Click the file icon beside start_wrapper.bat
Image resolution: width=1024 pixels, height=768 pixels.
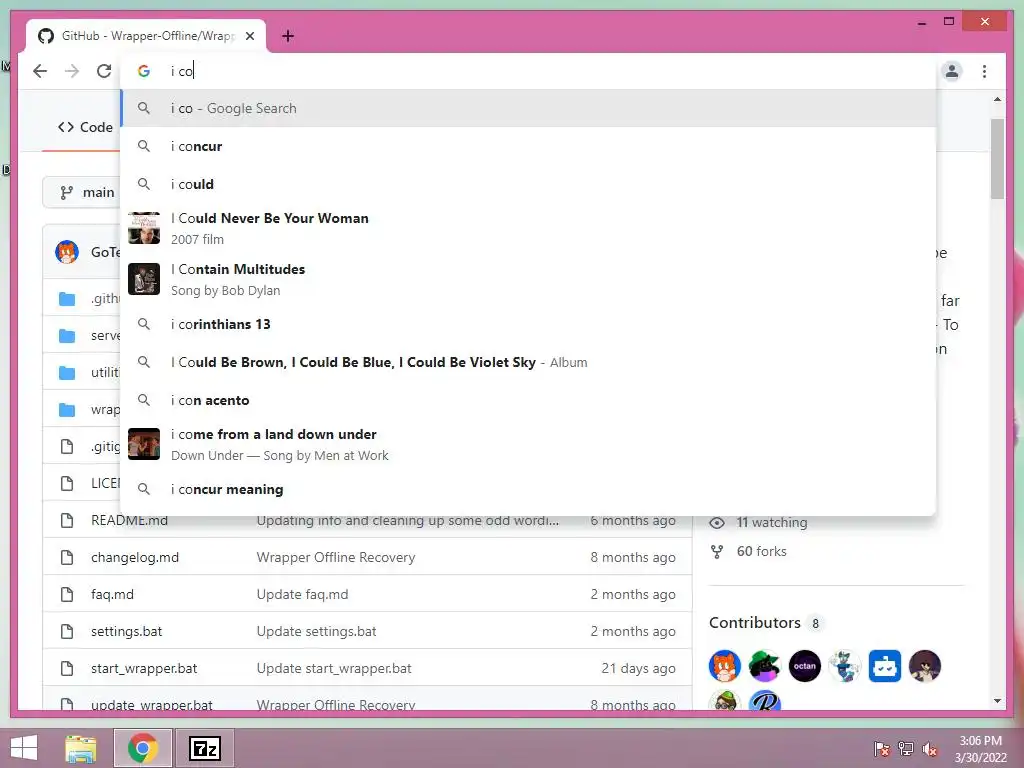click(67, 668)
